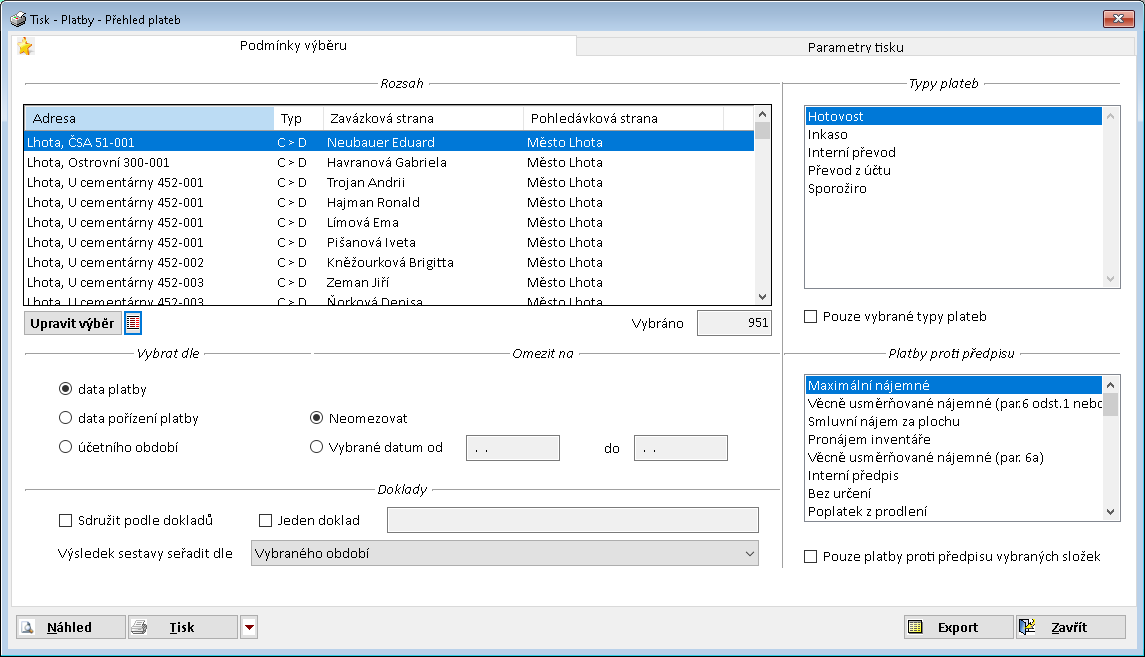Viewport: 1145px width, 657px height.
Task: Select Inkaso in the Typy plateb list
Action: 828,134
